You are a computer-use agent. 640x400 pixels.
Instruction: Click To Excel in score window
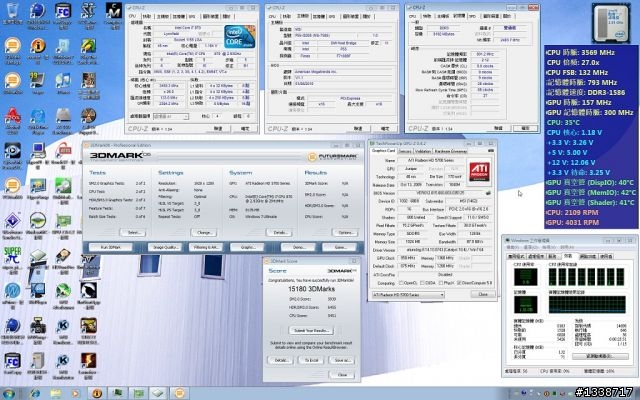[x=311, y=360]
